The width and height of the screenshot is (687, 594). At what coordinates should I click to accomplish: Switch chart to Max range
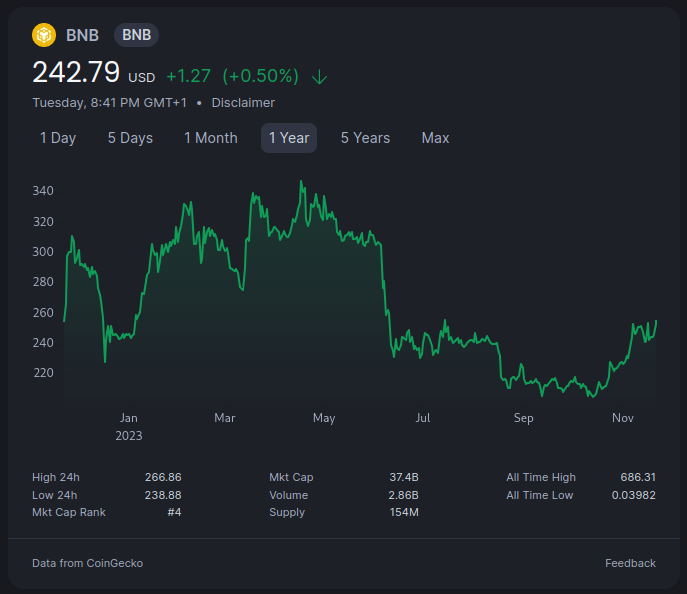coord(435,138)
